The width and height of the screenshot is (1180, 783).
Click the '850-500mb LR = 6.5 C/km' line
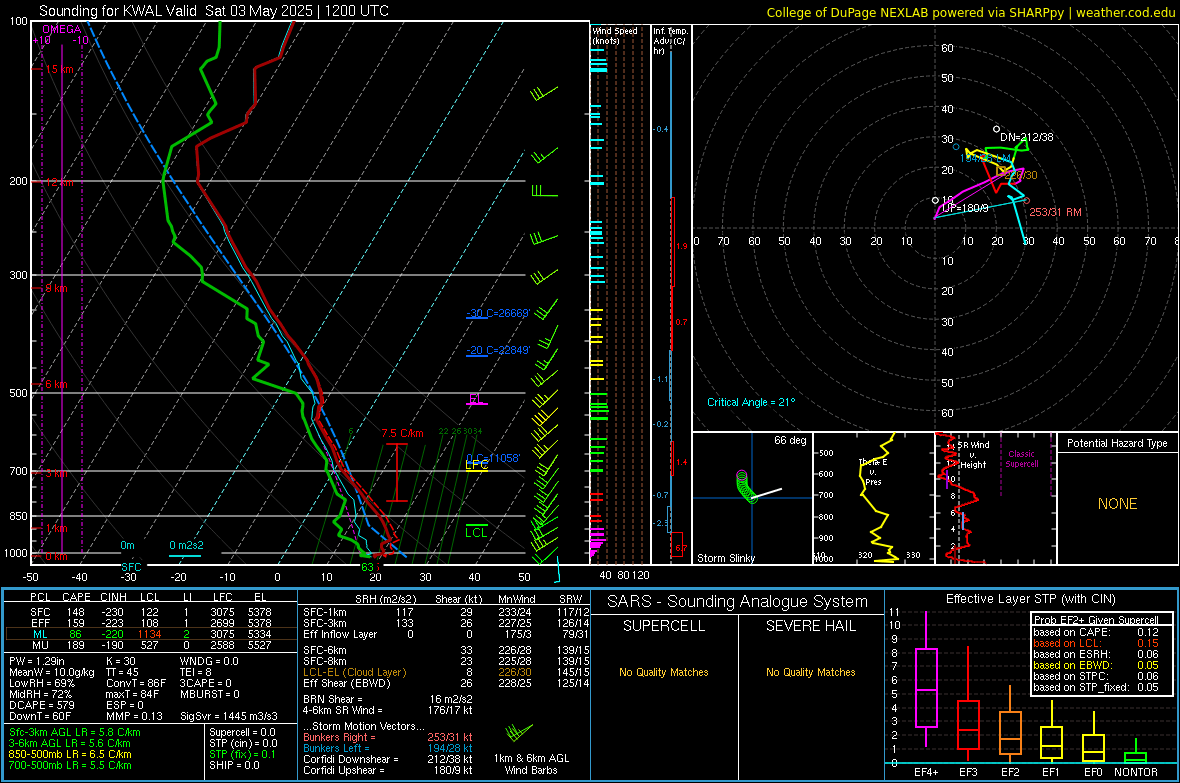(70, 754)
